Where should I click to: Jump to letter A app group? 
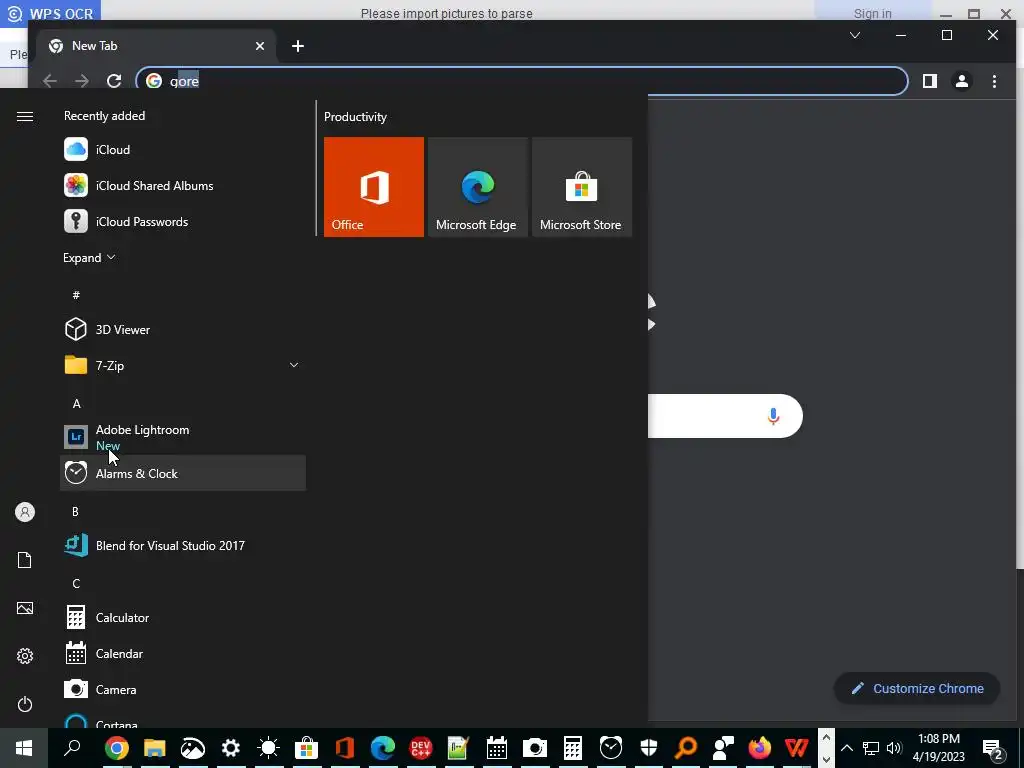(76, 404)
